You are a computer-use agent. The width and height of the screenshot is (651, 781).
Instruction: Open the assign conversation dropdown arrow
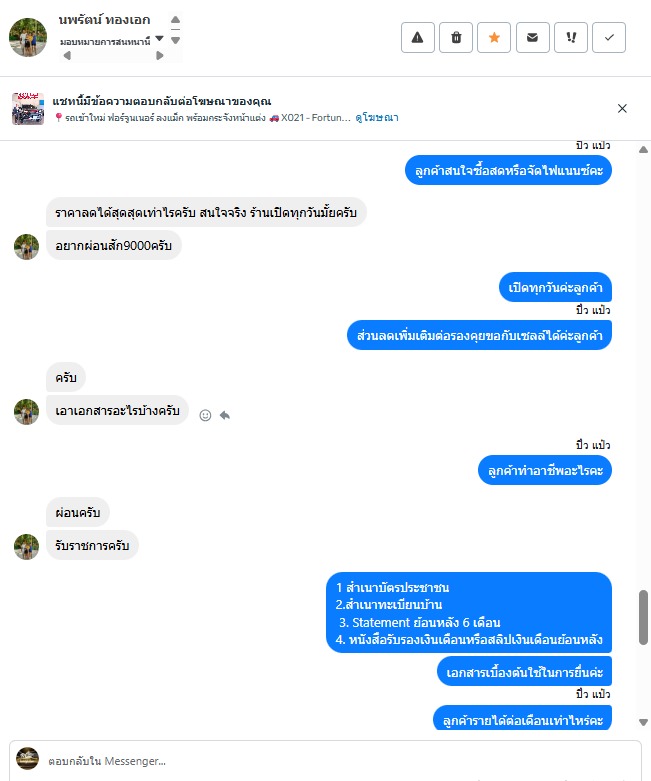[x=159, y=38]
